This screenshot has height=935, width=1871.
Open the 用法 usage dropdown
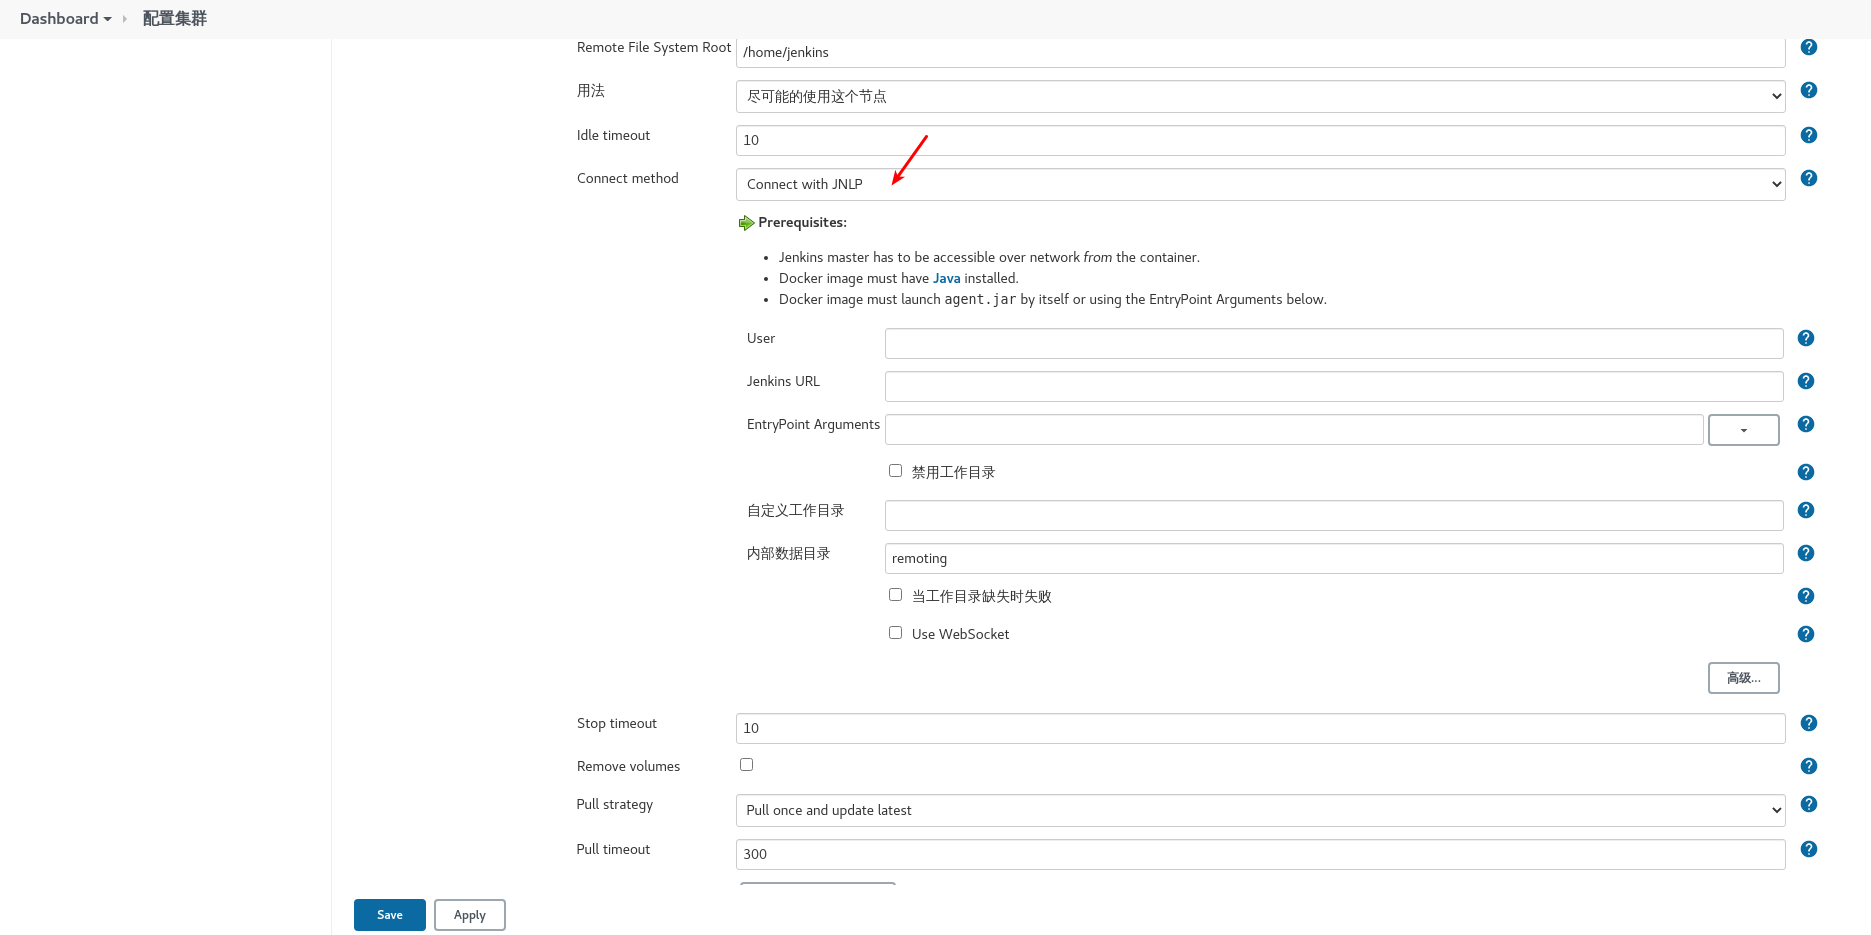click(x=1259, y=96)
